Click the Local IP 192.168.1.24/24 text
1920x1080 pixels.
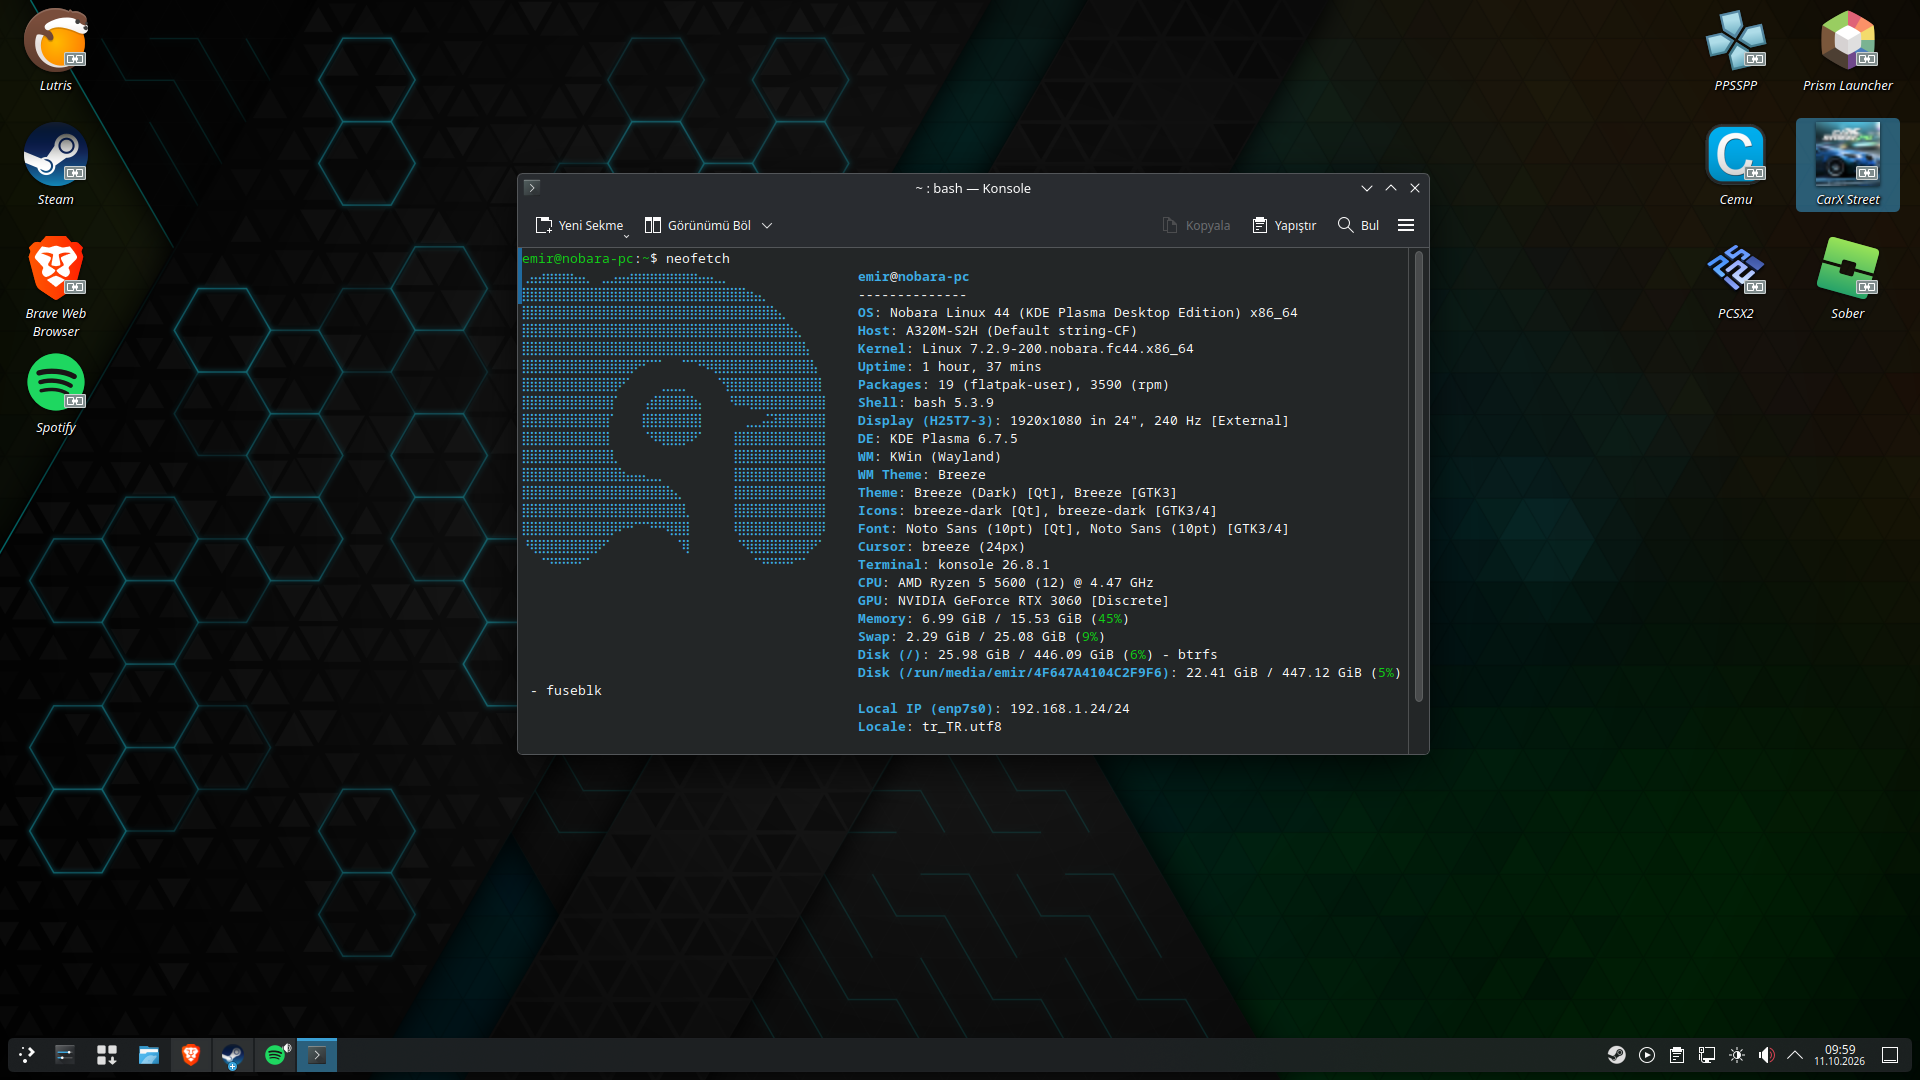point(993,709)
